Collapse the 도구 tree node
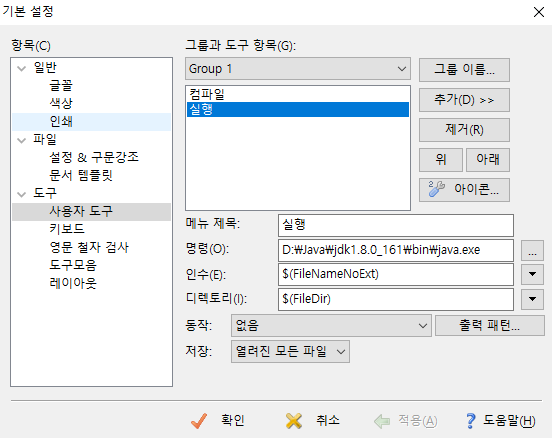Image resolution: width=552 pixels, height=438 pixels. [x=22, y=194]
